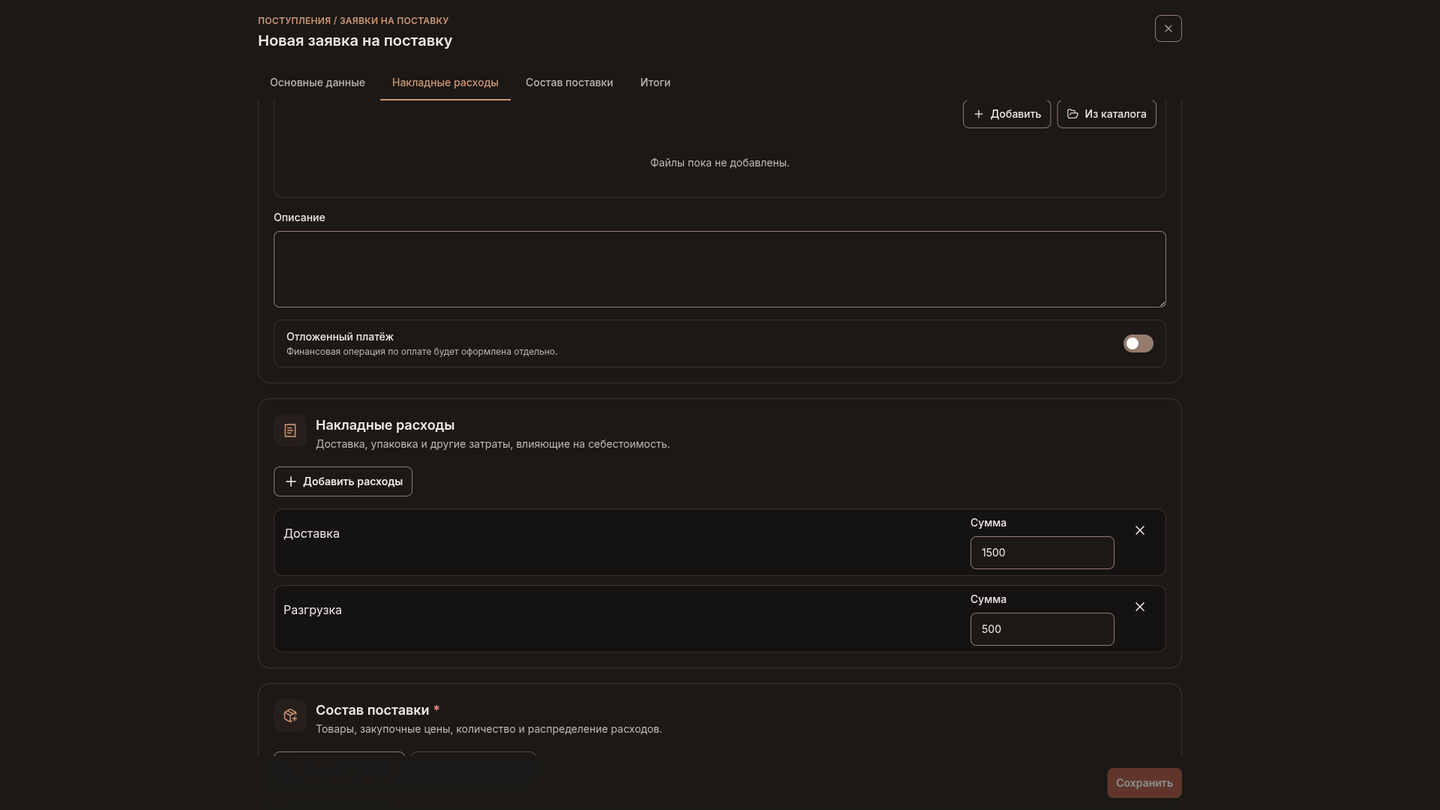
Task: Click the ПОСТУПЛЕНИЯ / ЗАЯВКИ НА ПОСТАВКУ breadcrumb
Action: click(x=353, y=20)
